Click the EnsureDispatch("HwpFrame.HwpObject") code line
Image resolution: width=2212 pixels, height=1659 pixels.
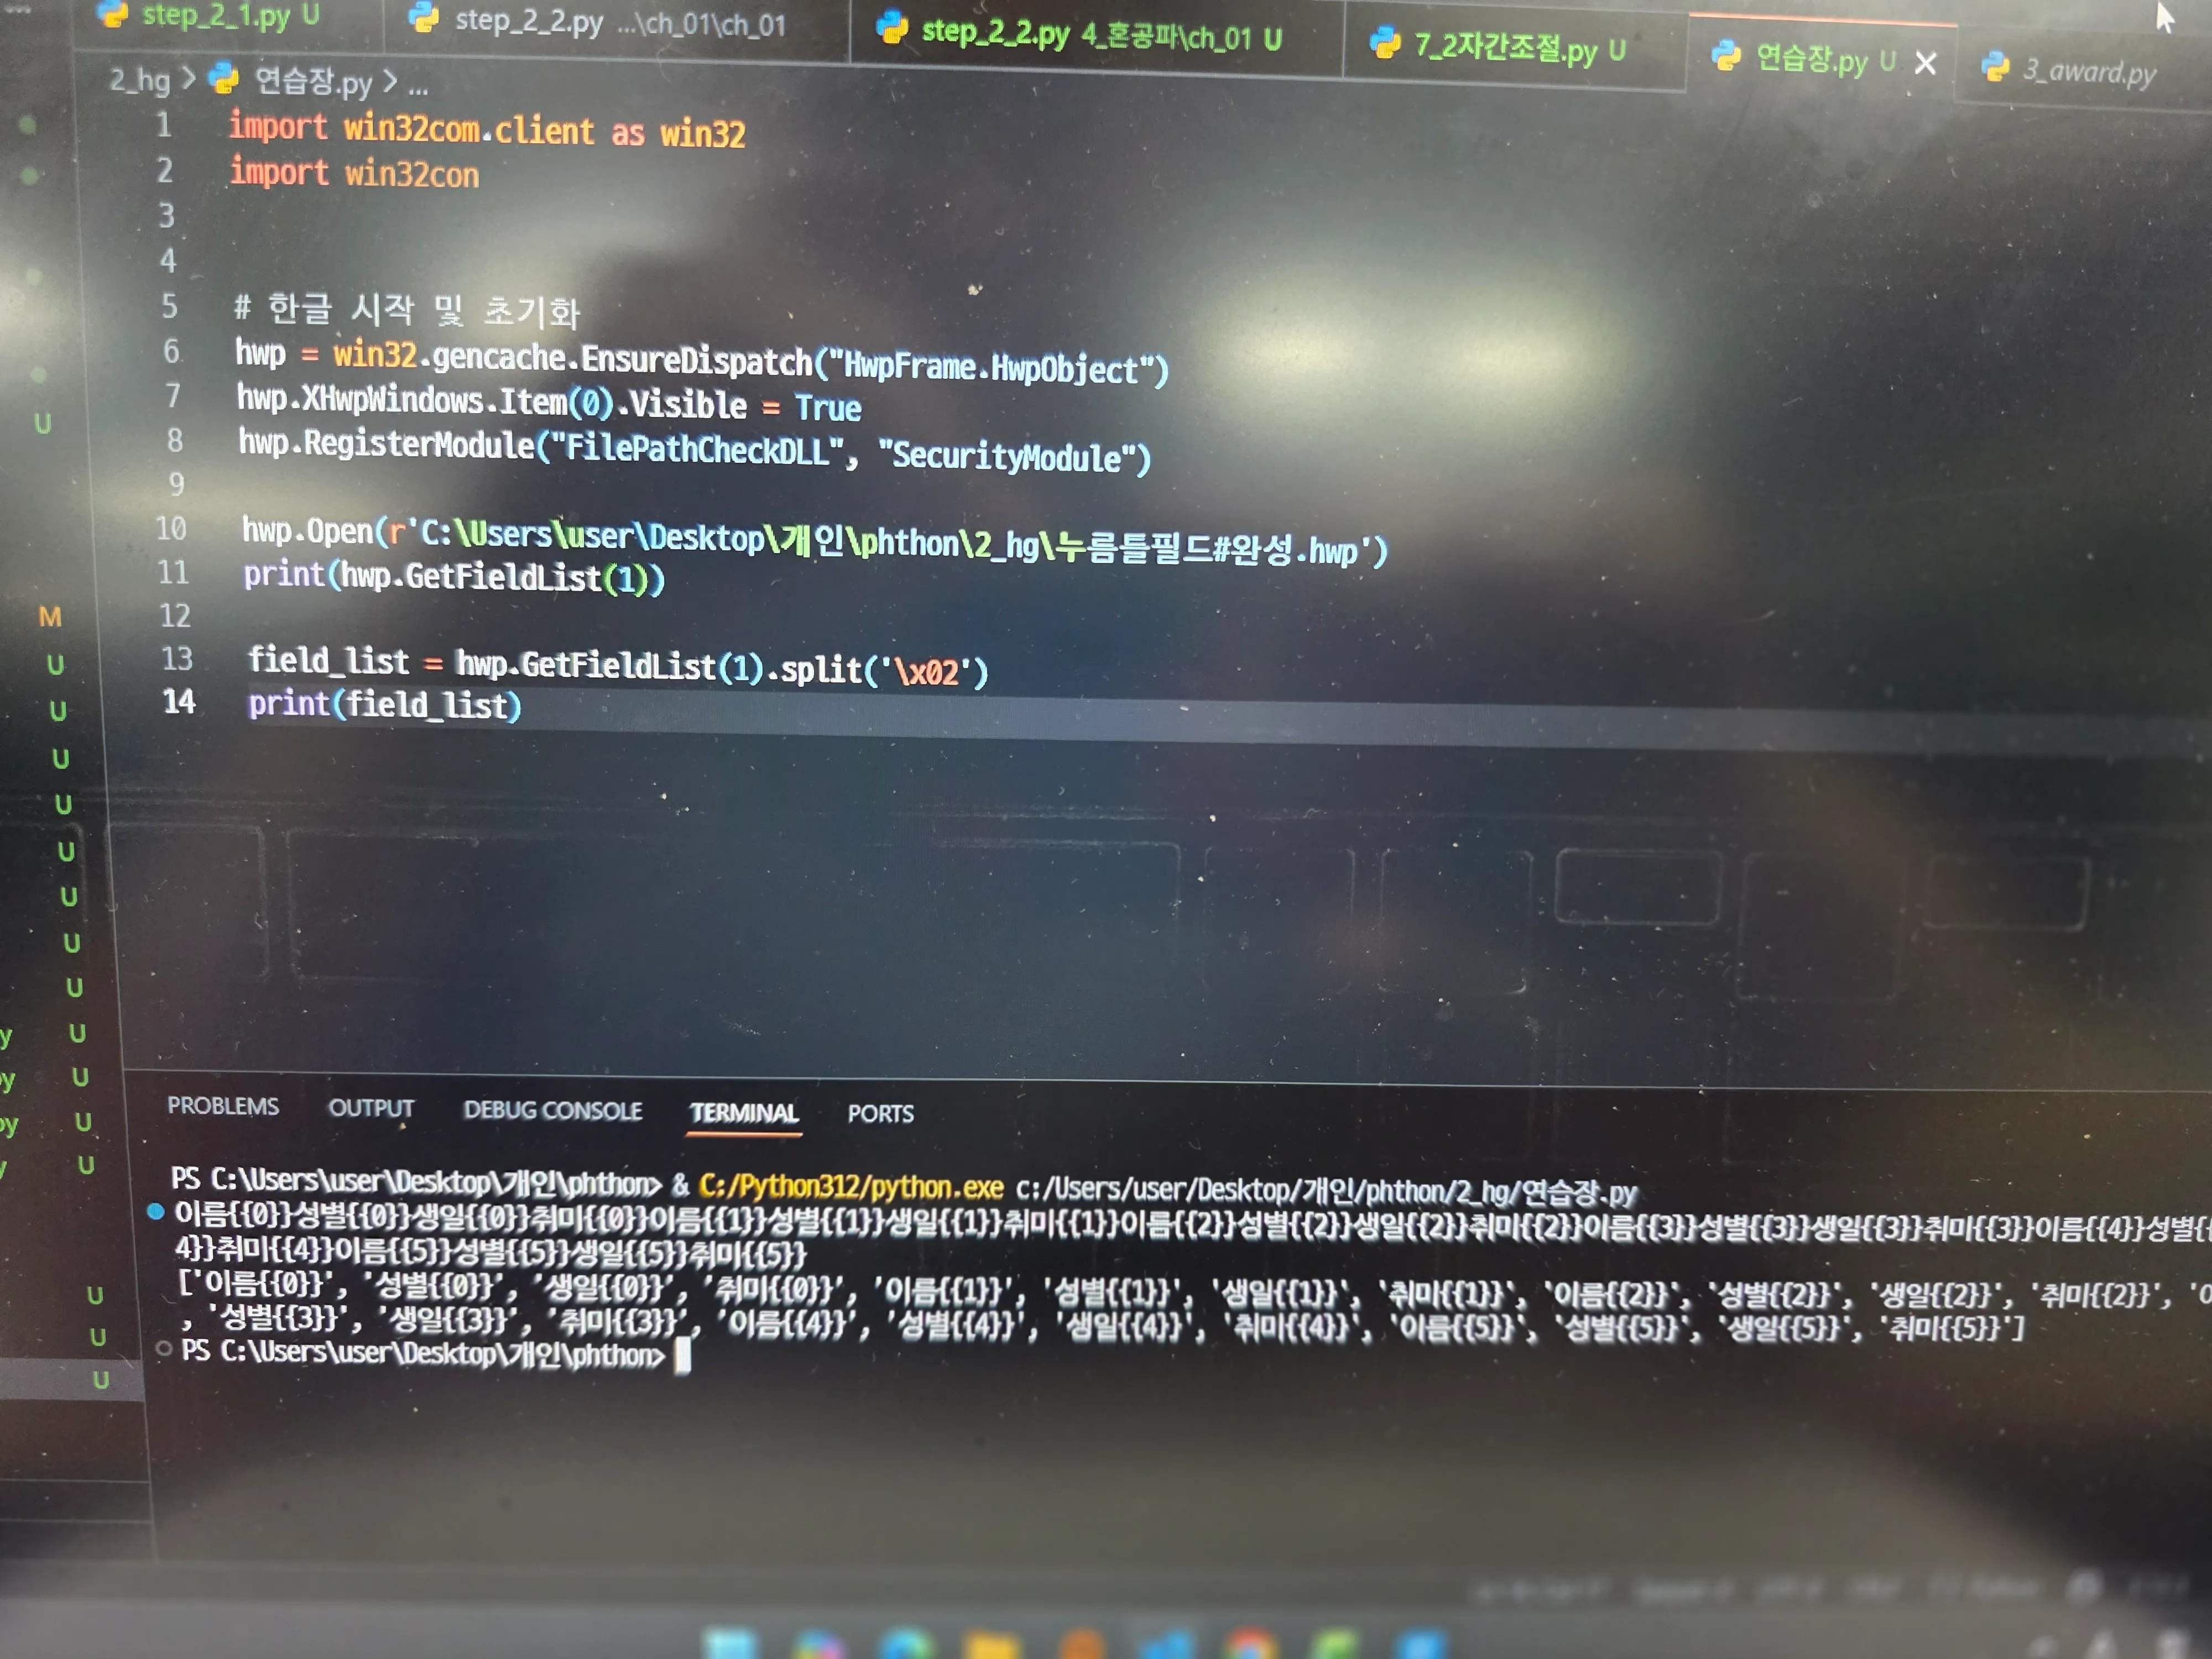point(702,361)
